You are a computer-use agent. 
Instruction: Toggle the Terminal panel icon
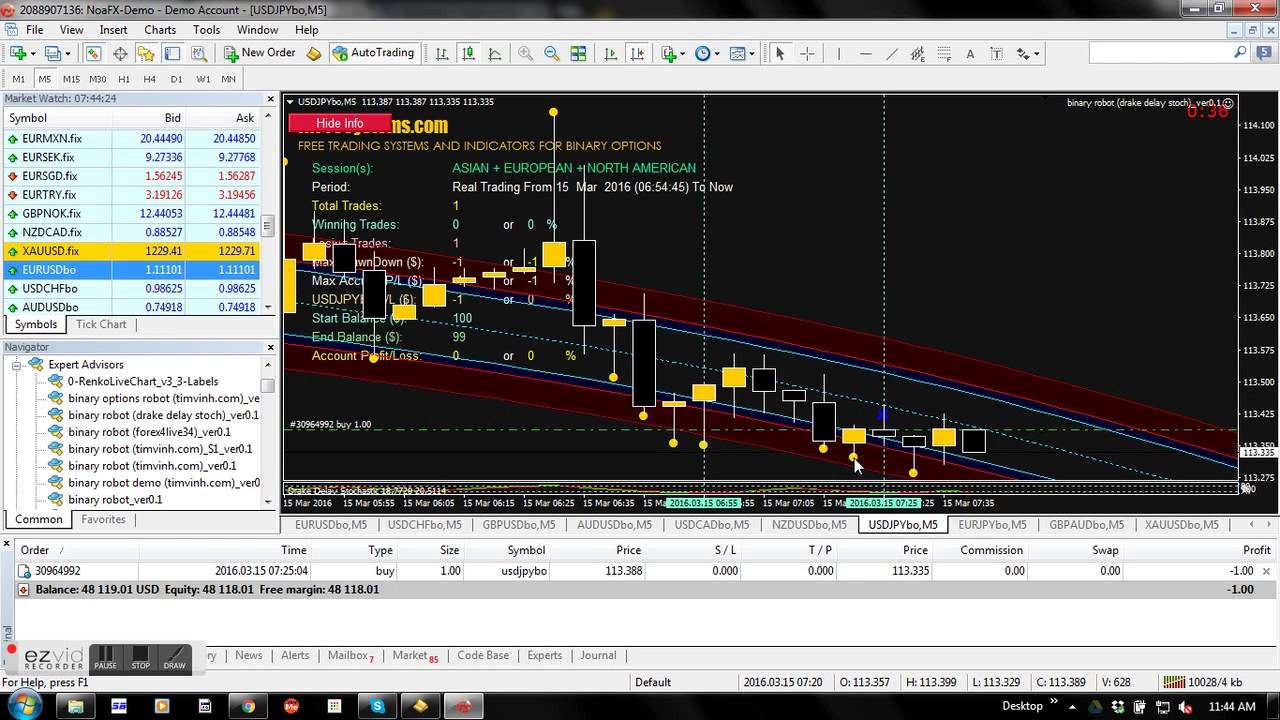(172, 53)
